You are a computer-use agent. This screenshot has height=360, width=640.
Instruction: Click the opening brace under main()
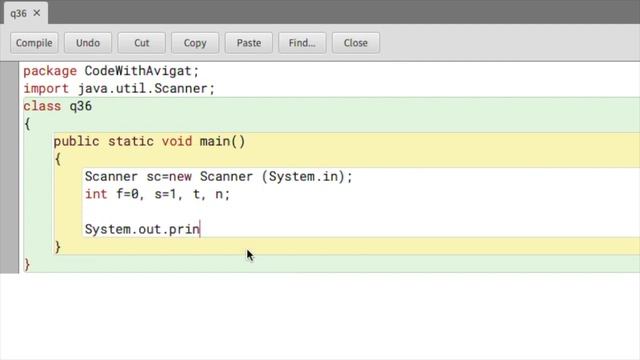tap(58, 159)
